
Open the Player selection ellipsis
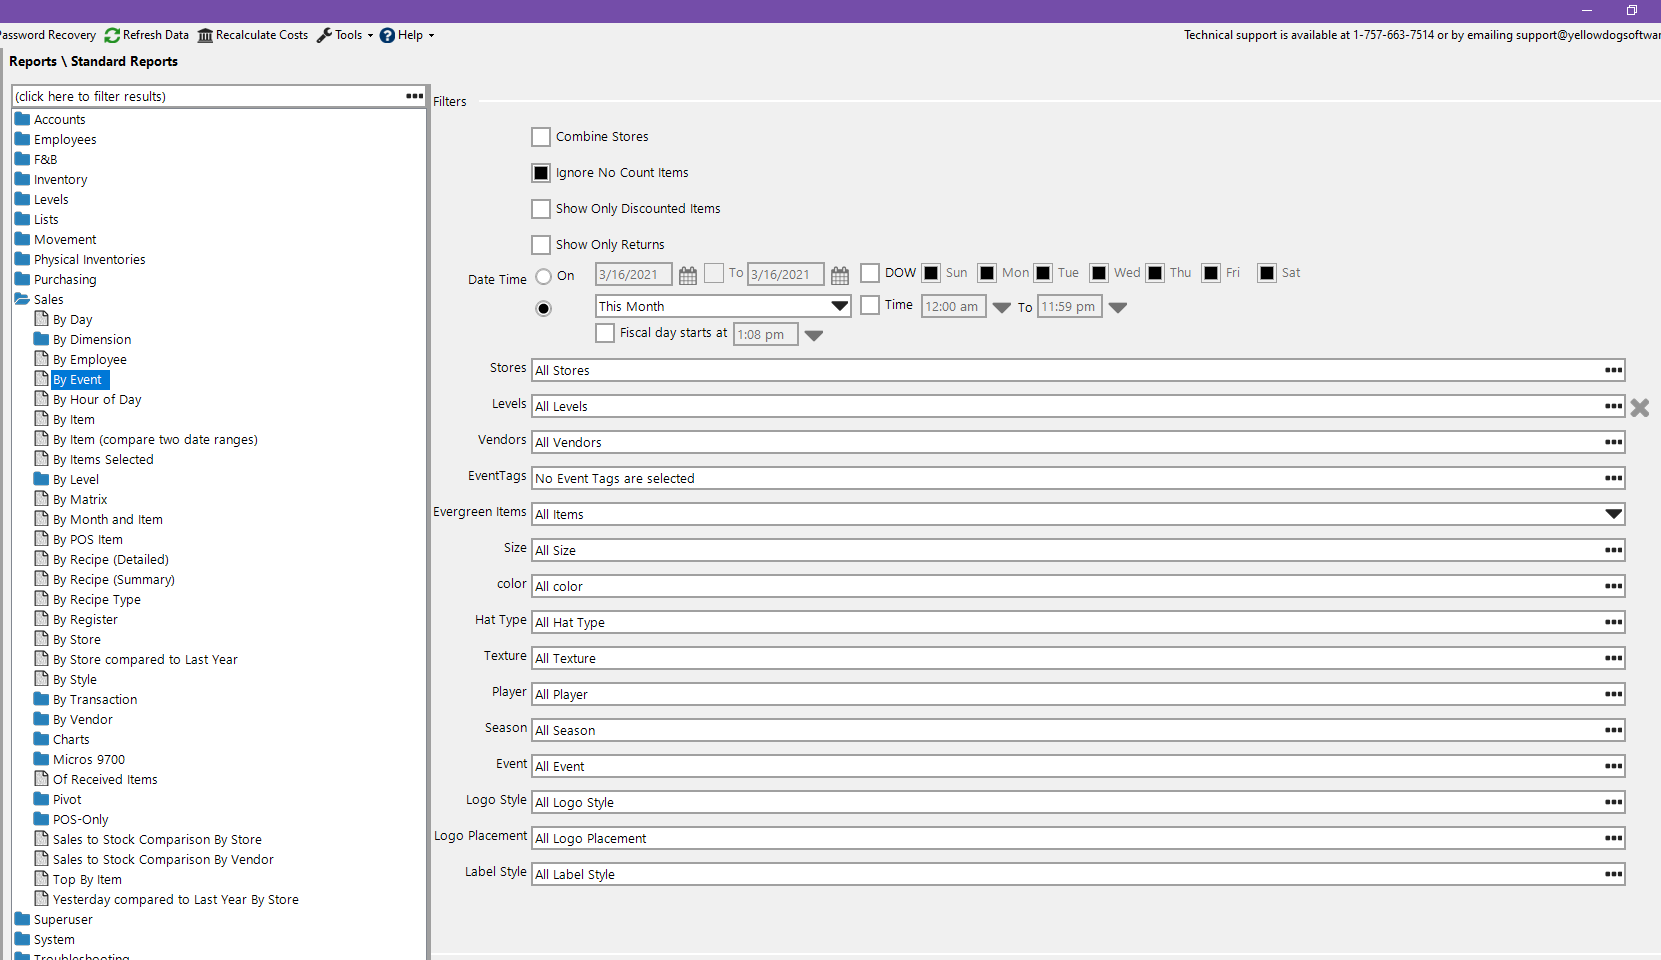point(1614,694)
